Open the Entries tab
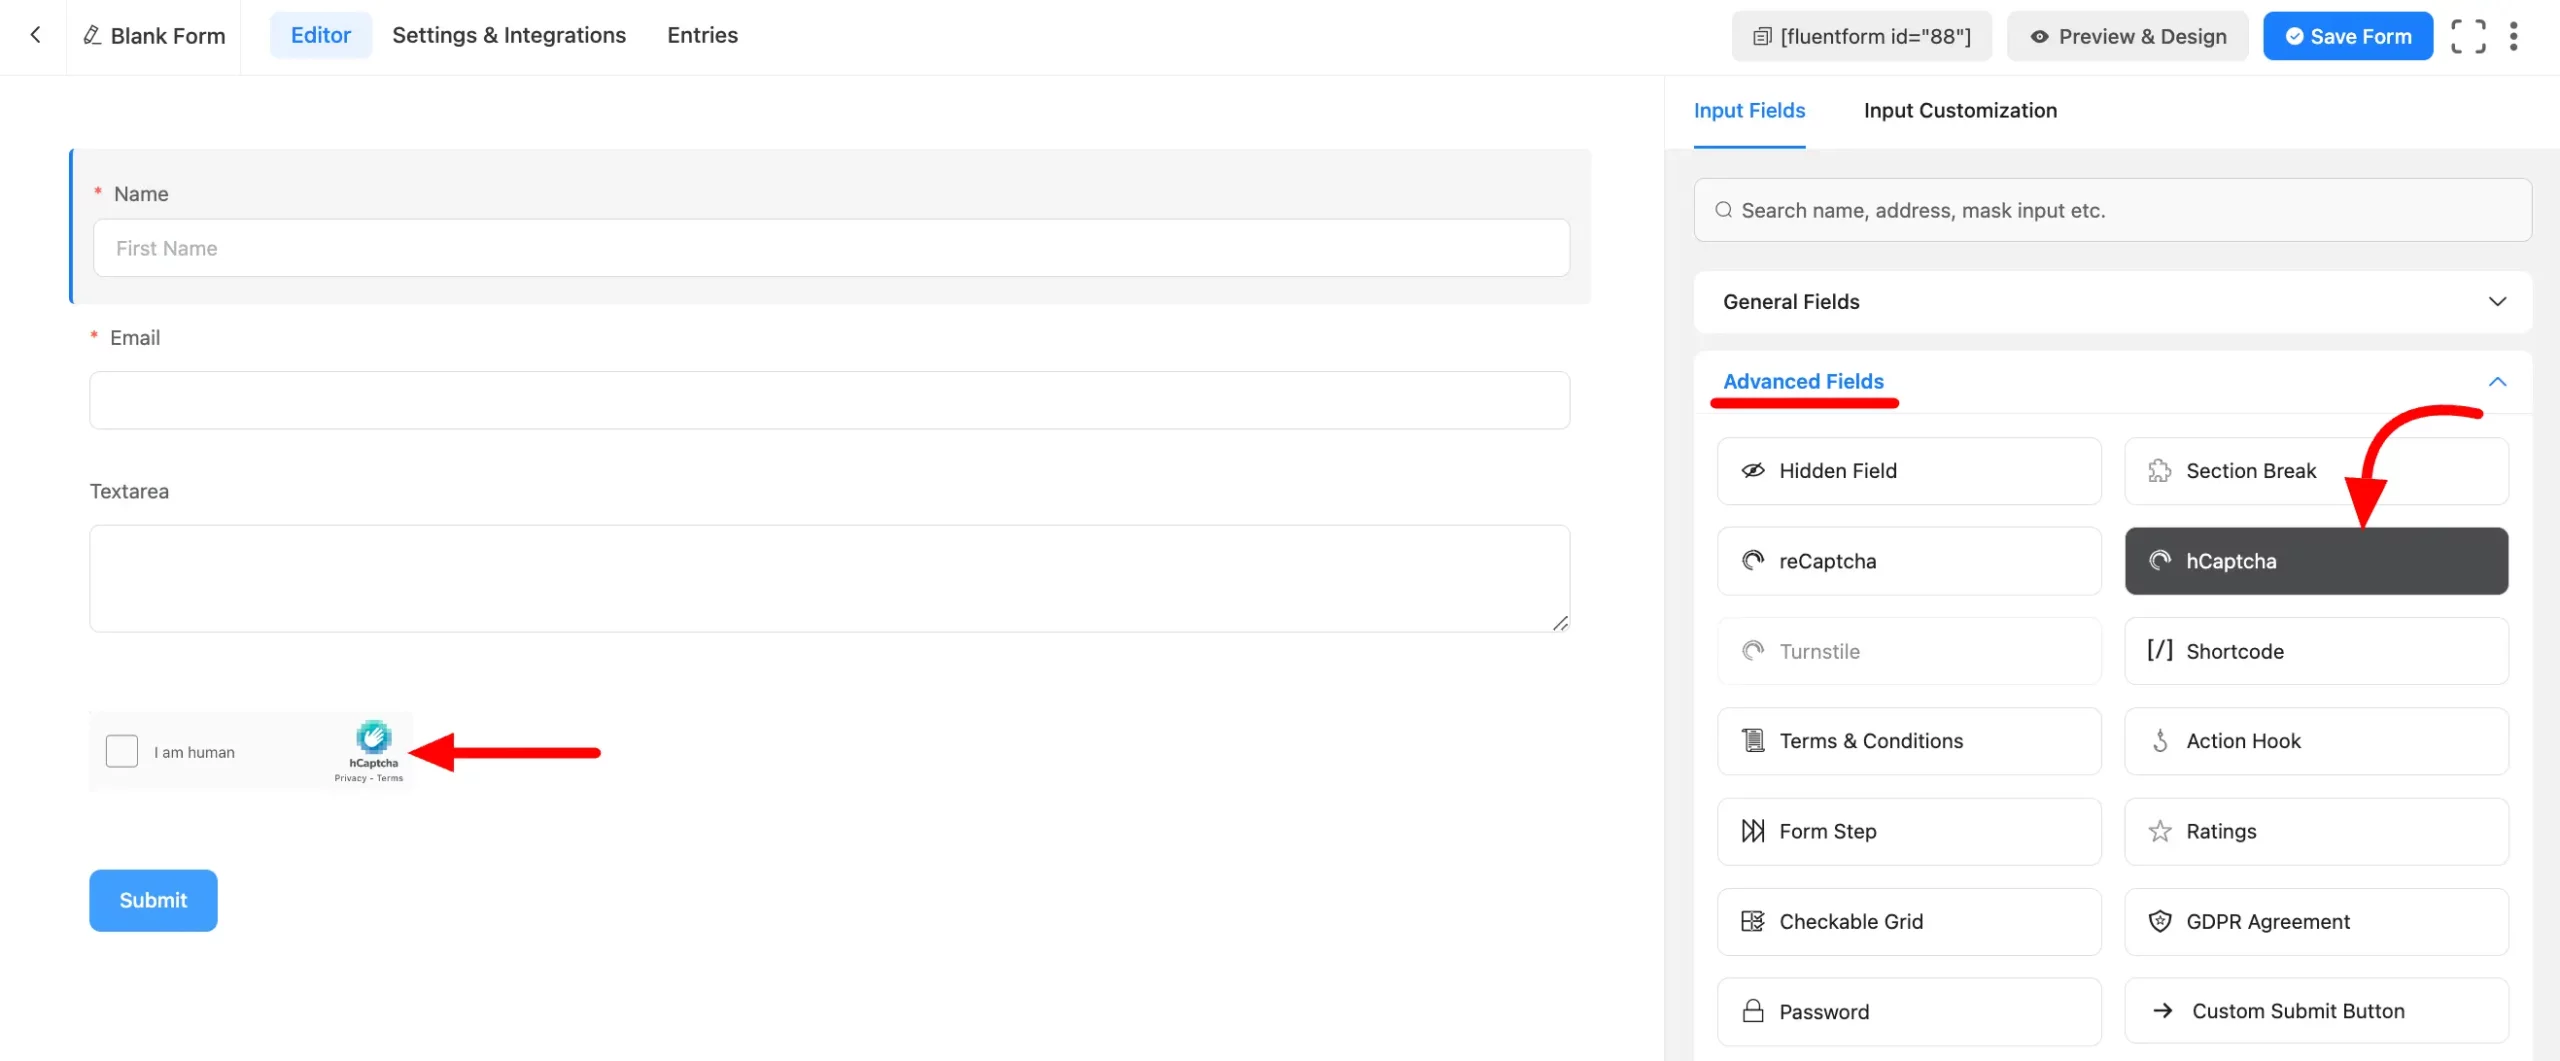The image size is (2560, 1061). click(702, 35)
